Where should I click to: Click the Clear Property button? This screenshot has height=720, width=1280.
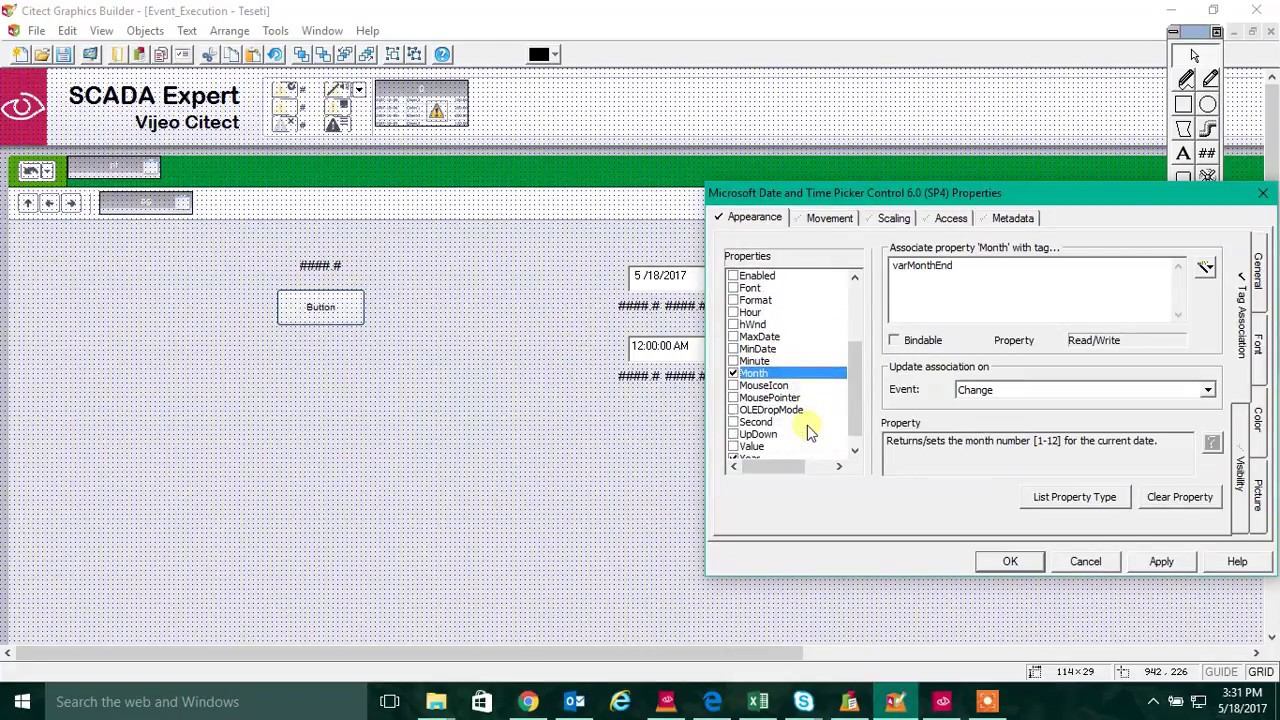pyautogui.click(x=1179, y=497)
